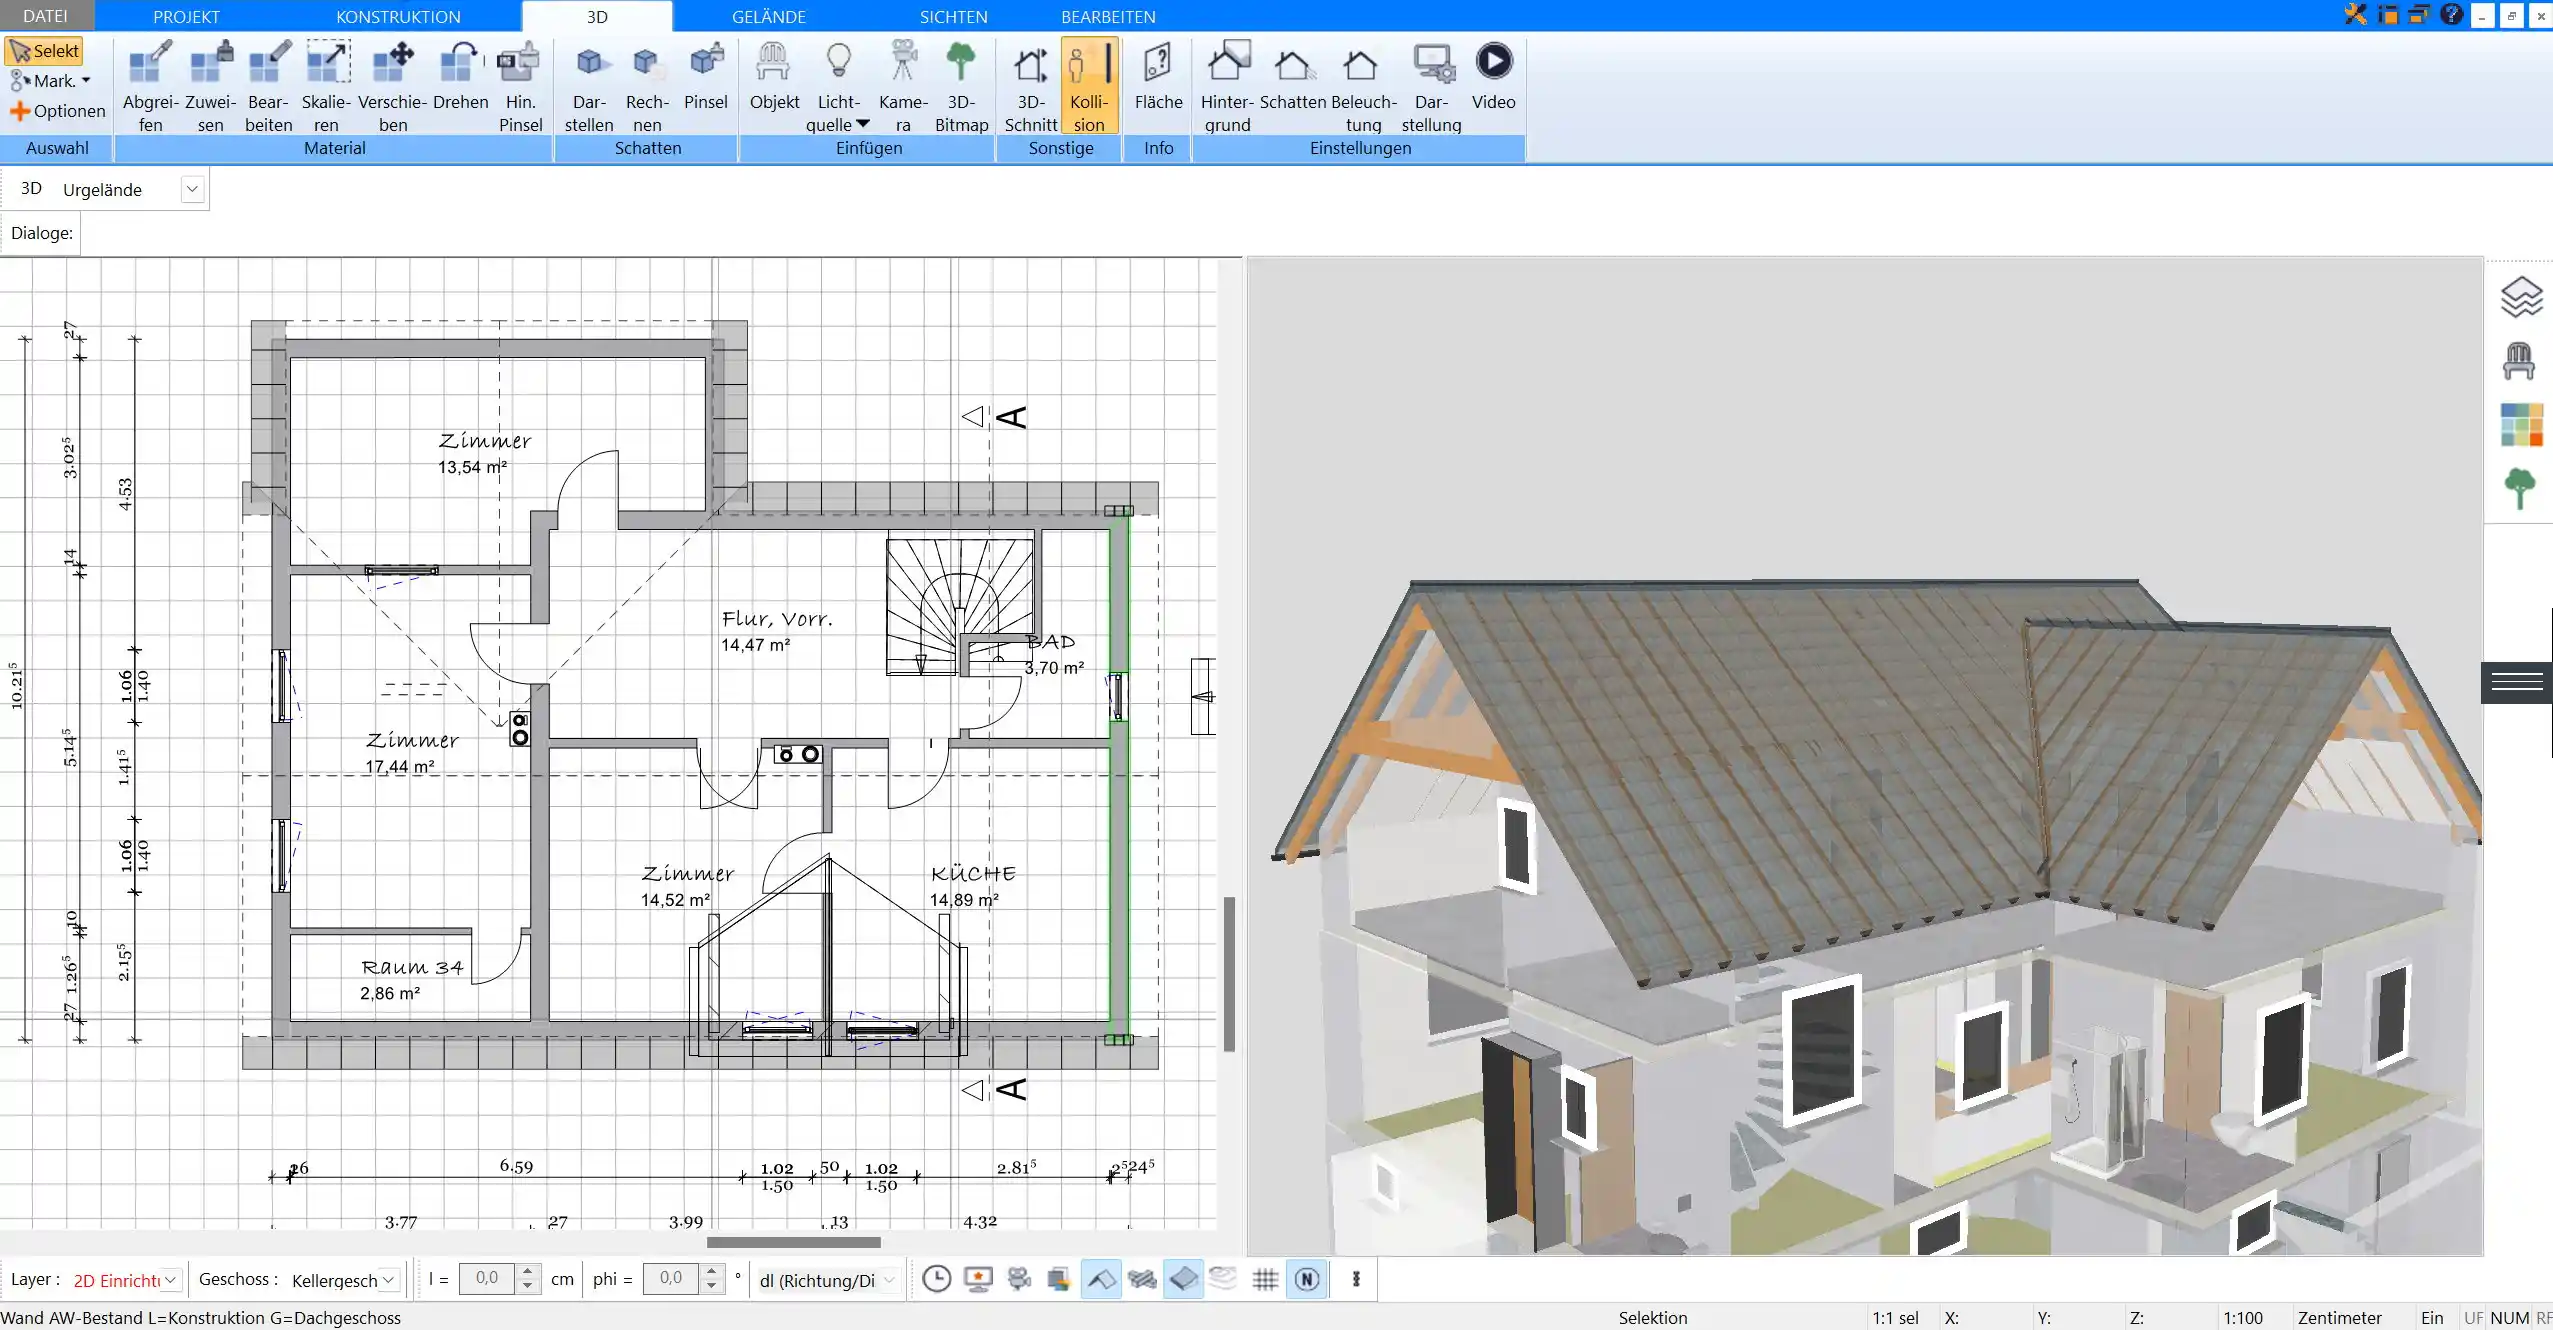Toggle the grid display icon
Image resolution: width=2553 pixels, height=1330 pixels.
tap(1265, 1279)
